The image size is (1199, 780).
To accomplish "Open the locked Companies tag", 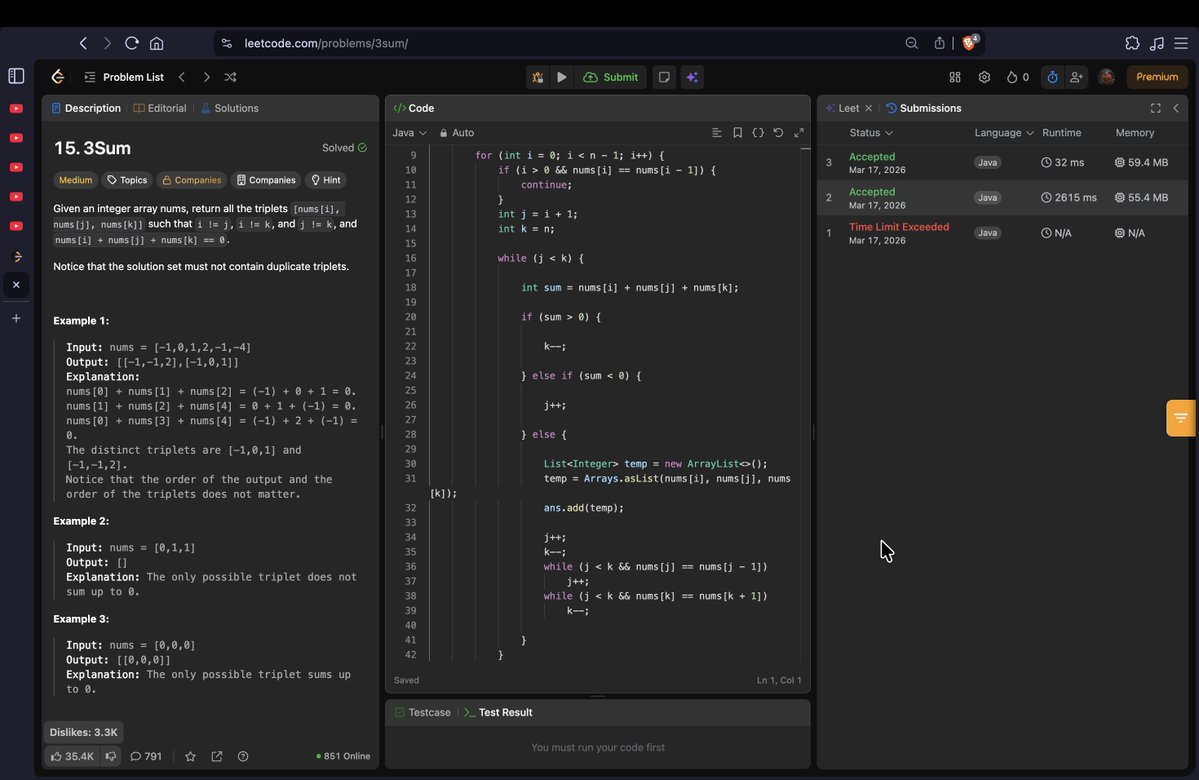I will [x=191, y=180].
